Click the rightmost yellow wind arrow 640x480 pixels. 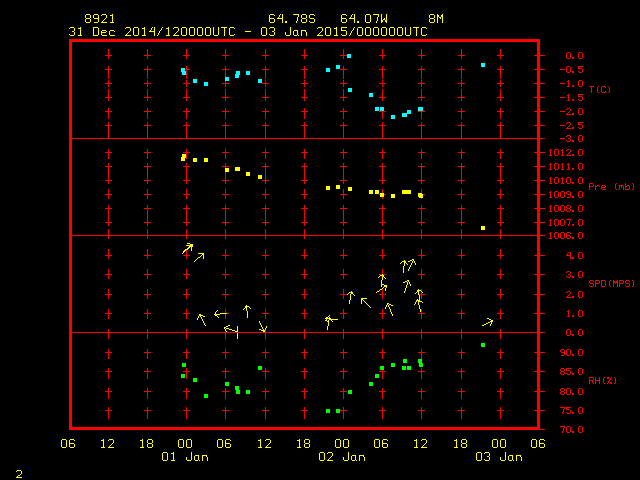[x=488, y=322]
